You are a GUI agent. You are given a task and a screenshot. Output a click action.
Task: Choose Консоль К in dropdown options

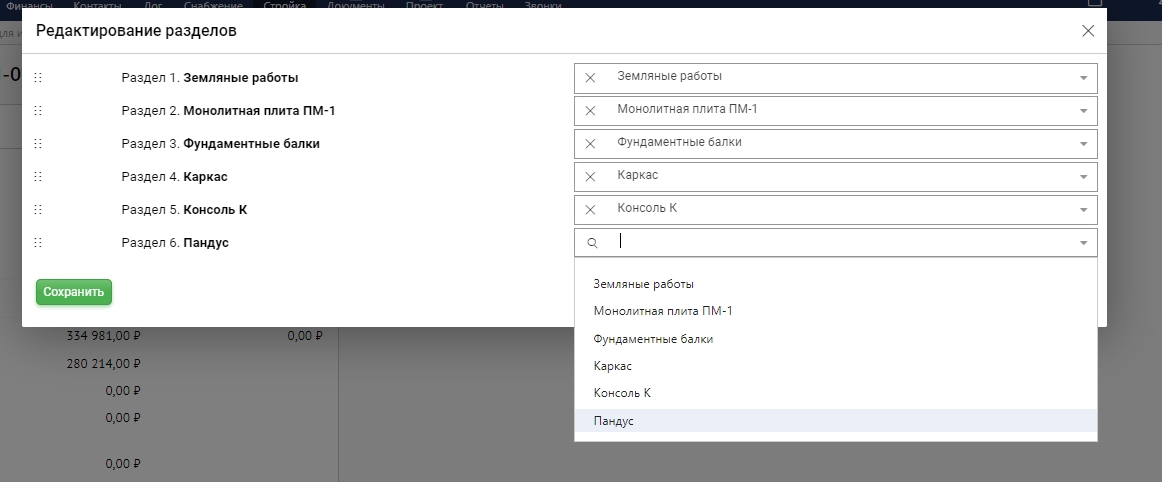pos(622,393)
